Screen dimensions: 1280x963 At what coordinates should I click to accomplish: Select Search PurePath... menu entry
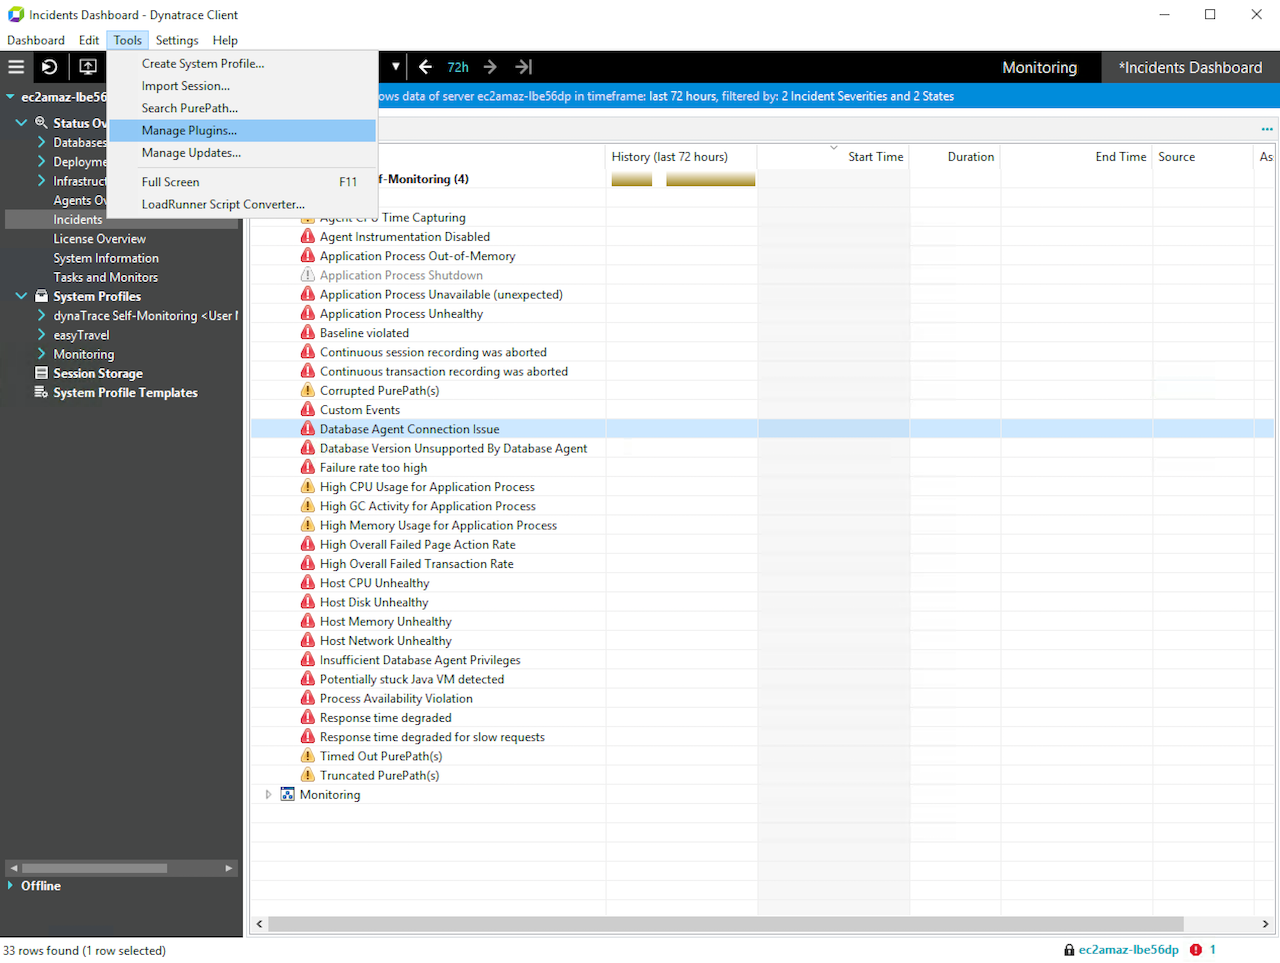coord(242,108)
